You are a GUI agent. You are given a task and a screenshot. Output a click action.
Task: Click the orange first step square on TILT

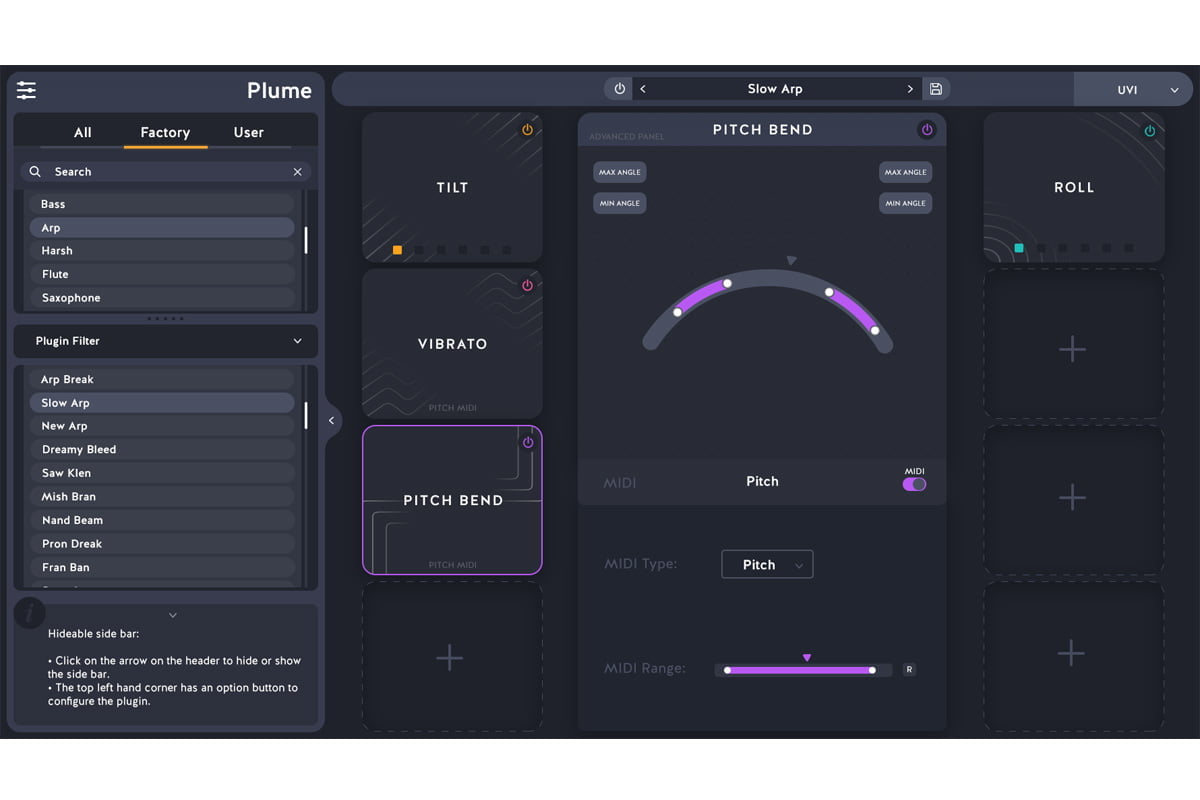point(397,250)
